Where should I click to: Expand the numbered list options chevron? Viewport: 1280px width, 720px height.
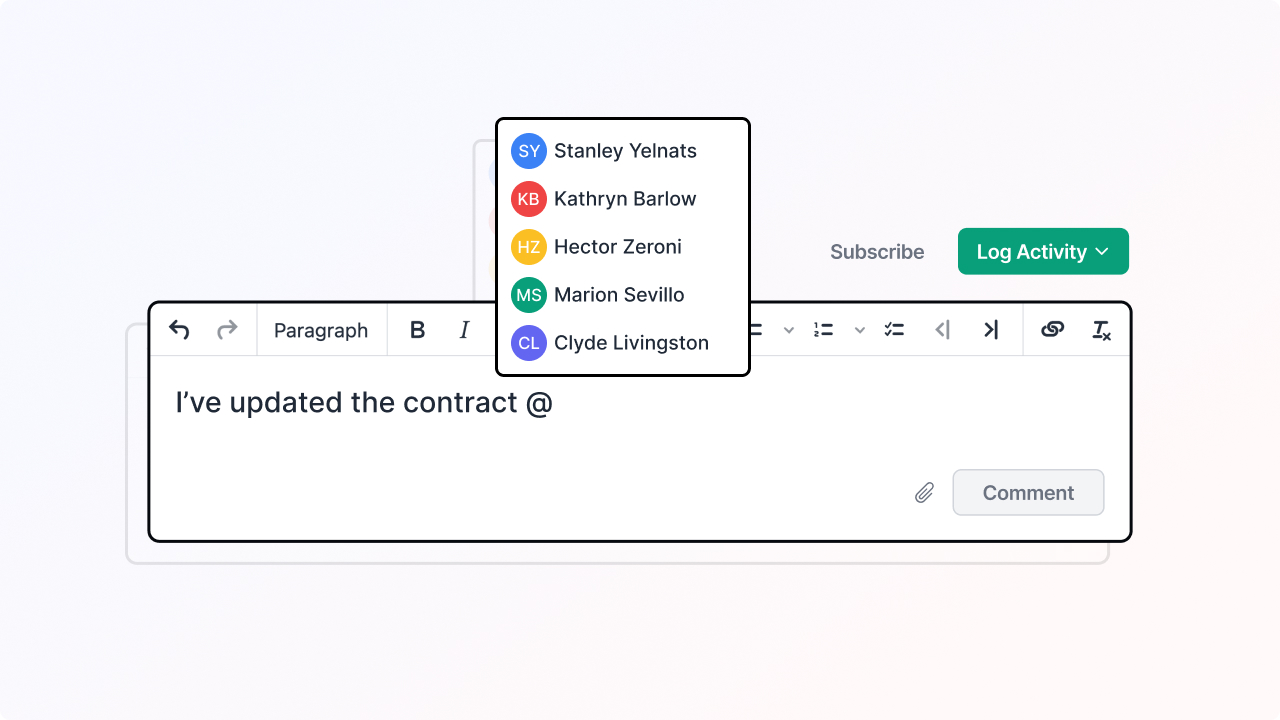click(859, 330)
